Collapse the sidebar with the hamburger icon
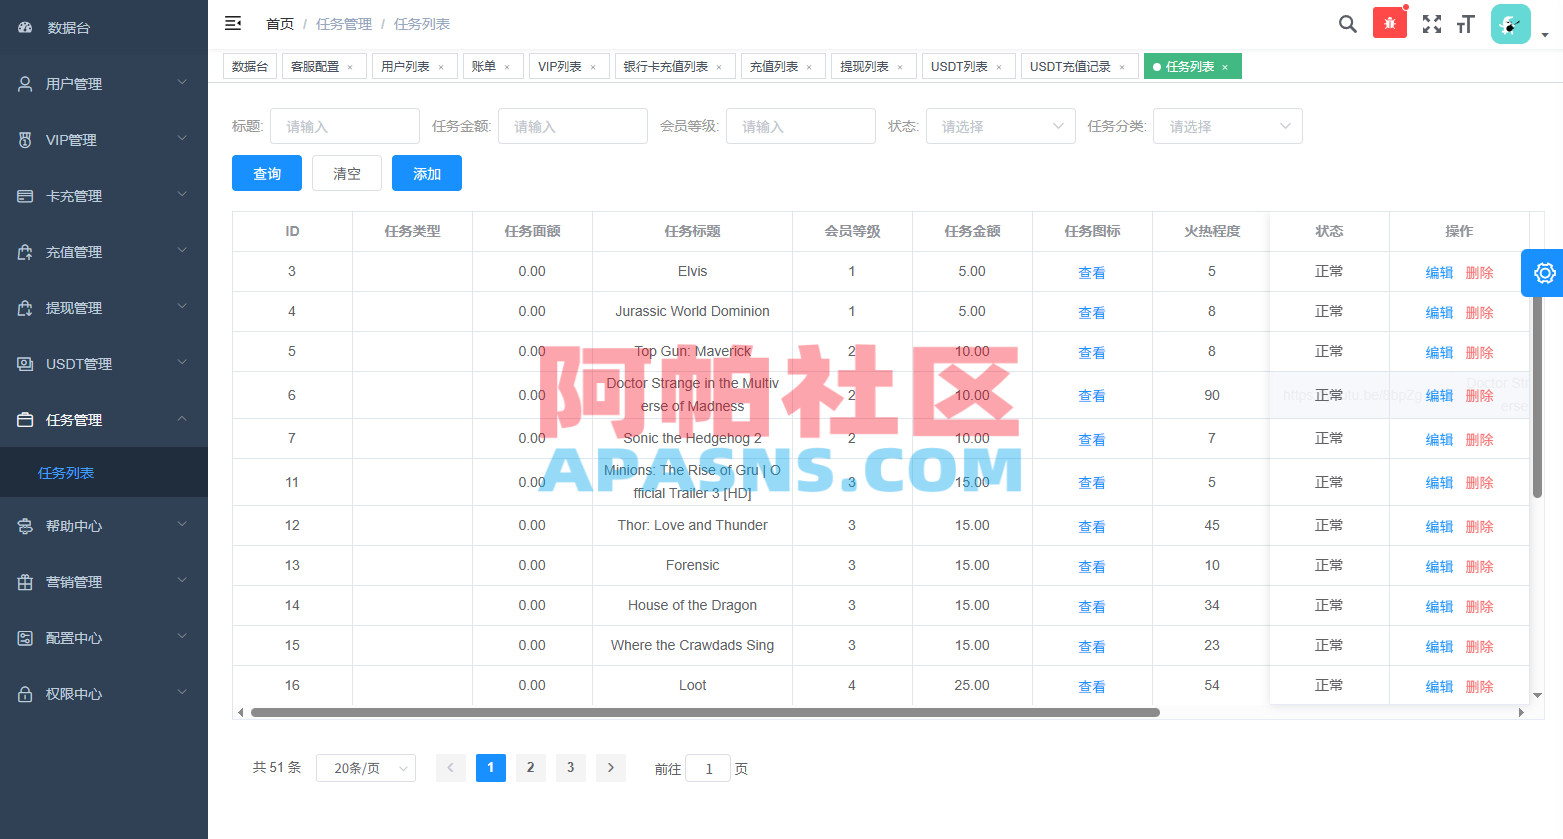Screen dimensions: 1563x839 click(x=233, y=23)
